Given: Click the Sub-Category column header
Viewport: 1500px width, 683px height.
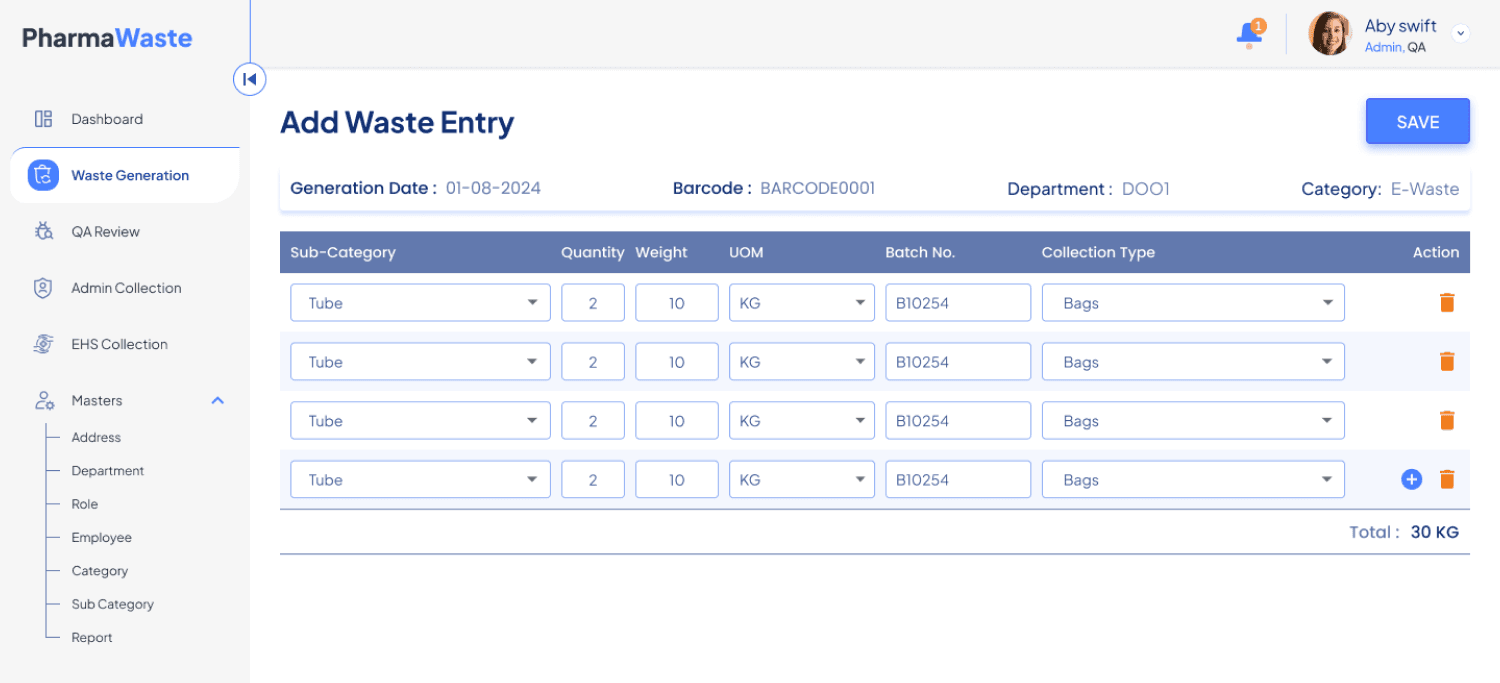Looking at the screenshot, I should (x=343, y=252).
